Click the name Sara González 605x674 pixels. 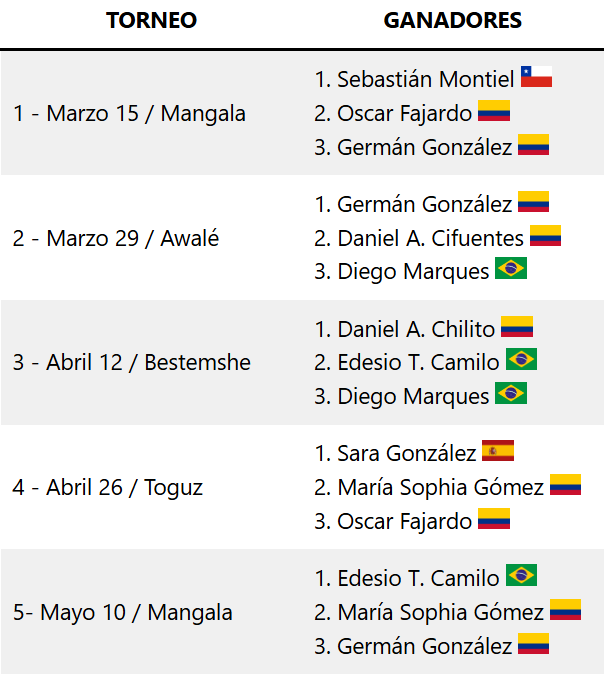(x=406, y=453)
